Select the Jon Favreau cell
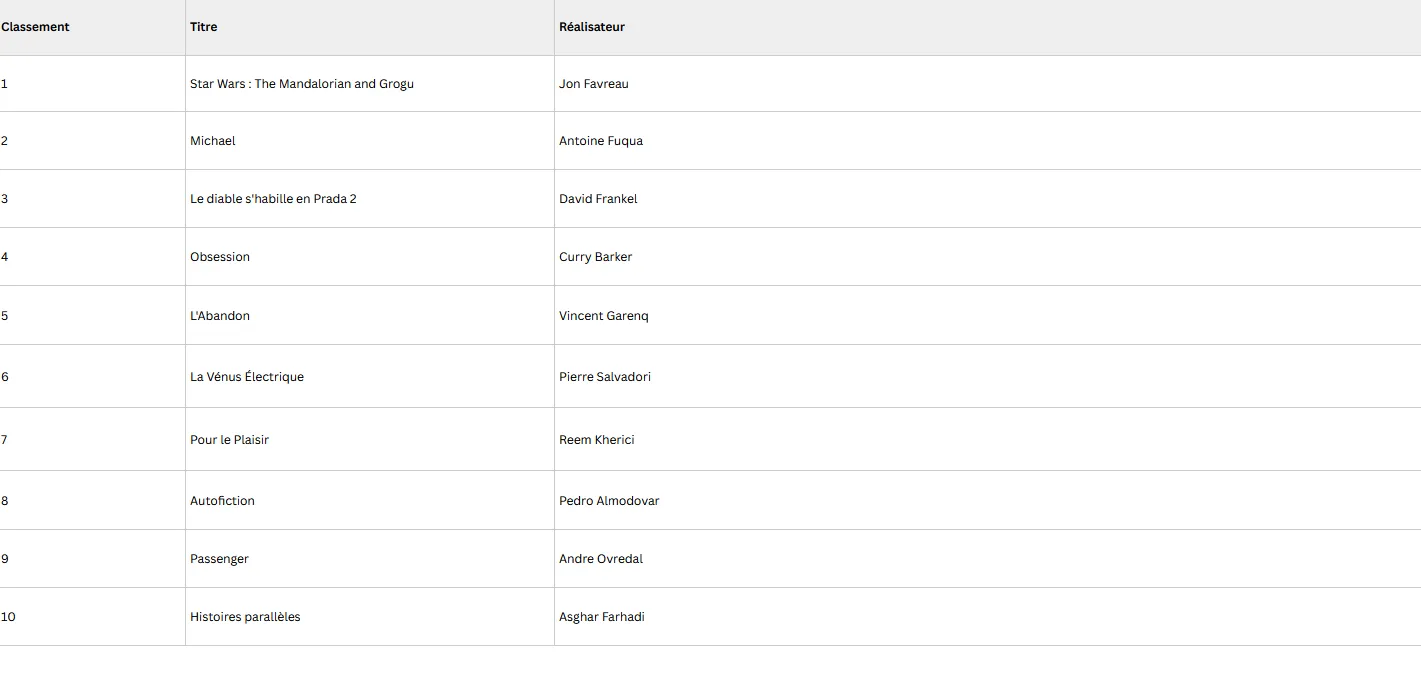Viewport: 1421px width, 687px height. click(988, 84)
